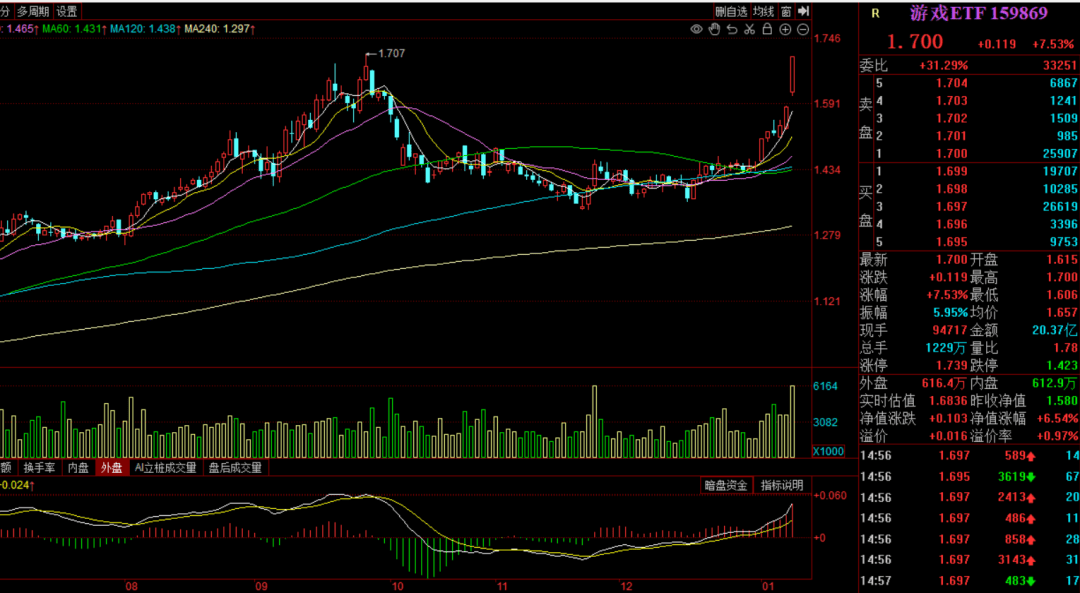Click the 暗盘资金 button
The width and height of the screenshot is (1080, 593).
(726, 485)
